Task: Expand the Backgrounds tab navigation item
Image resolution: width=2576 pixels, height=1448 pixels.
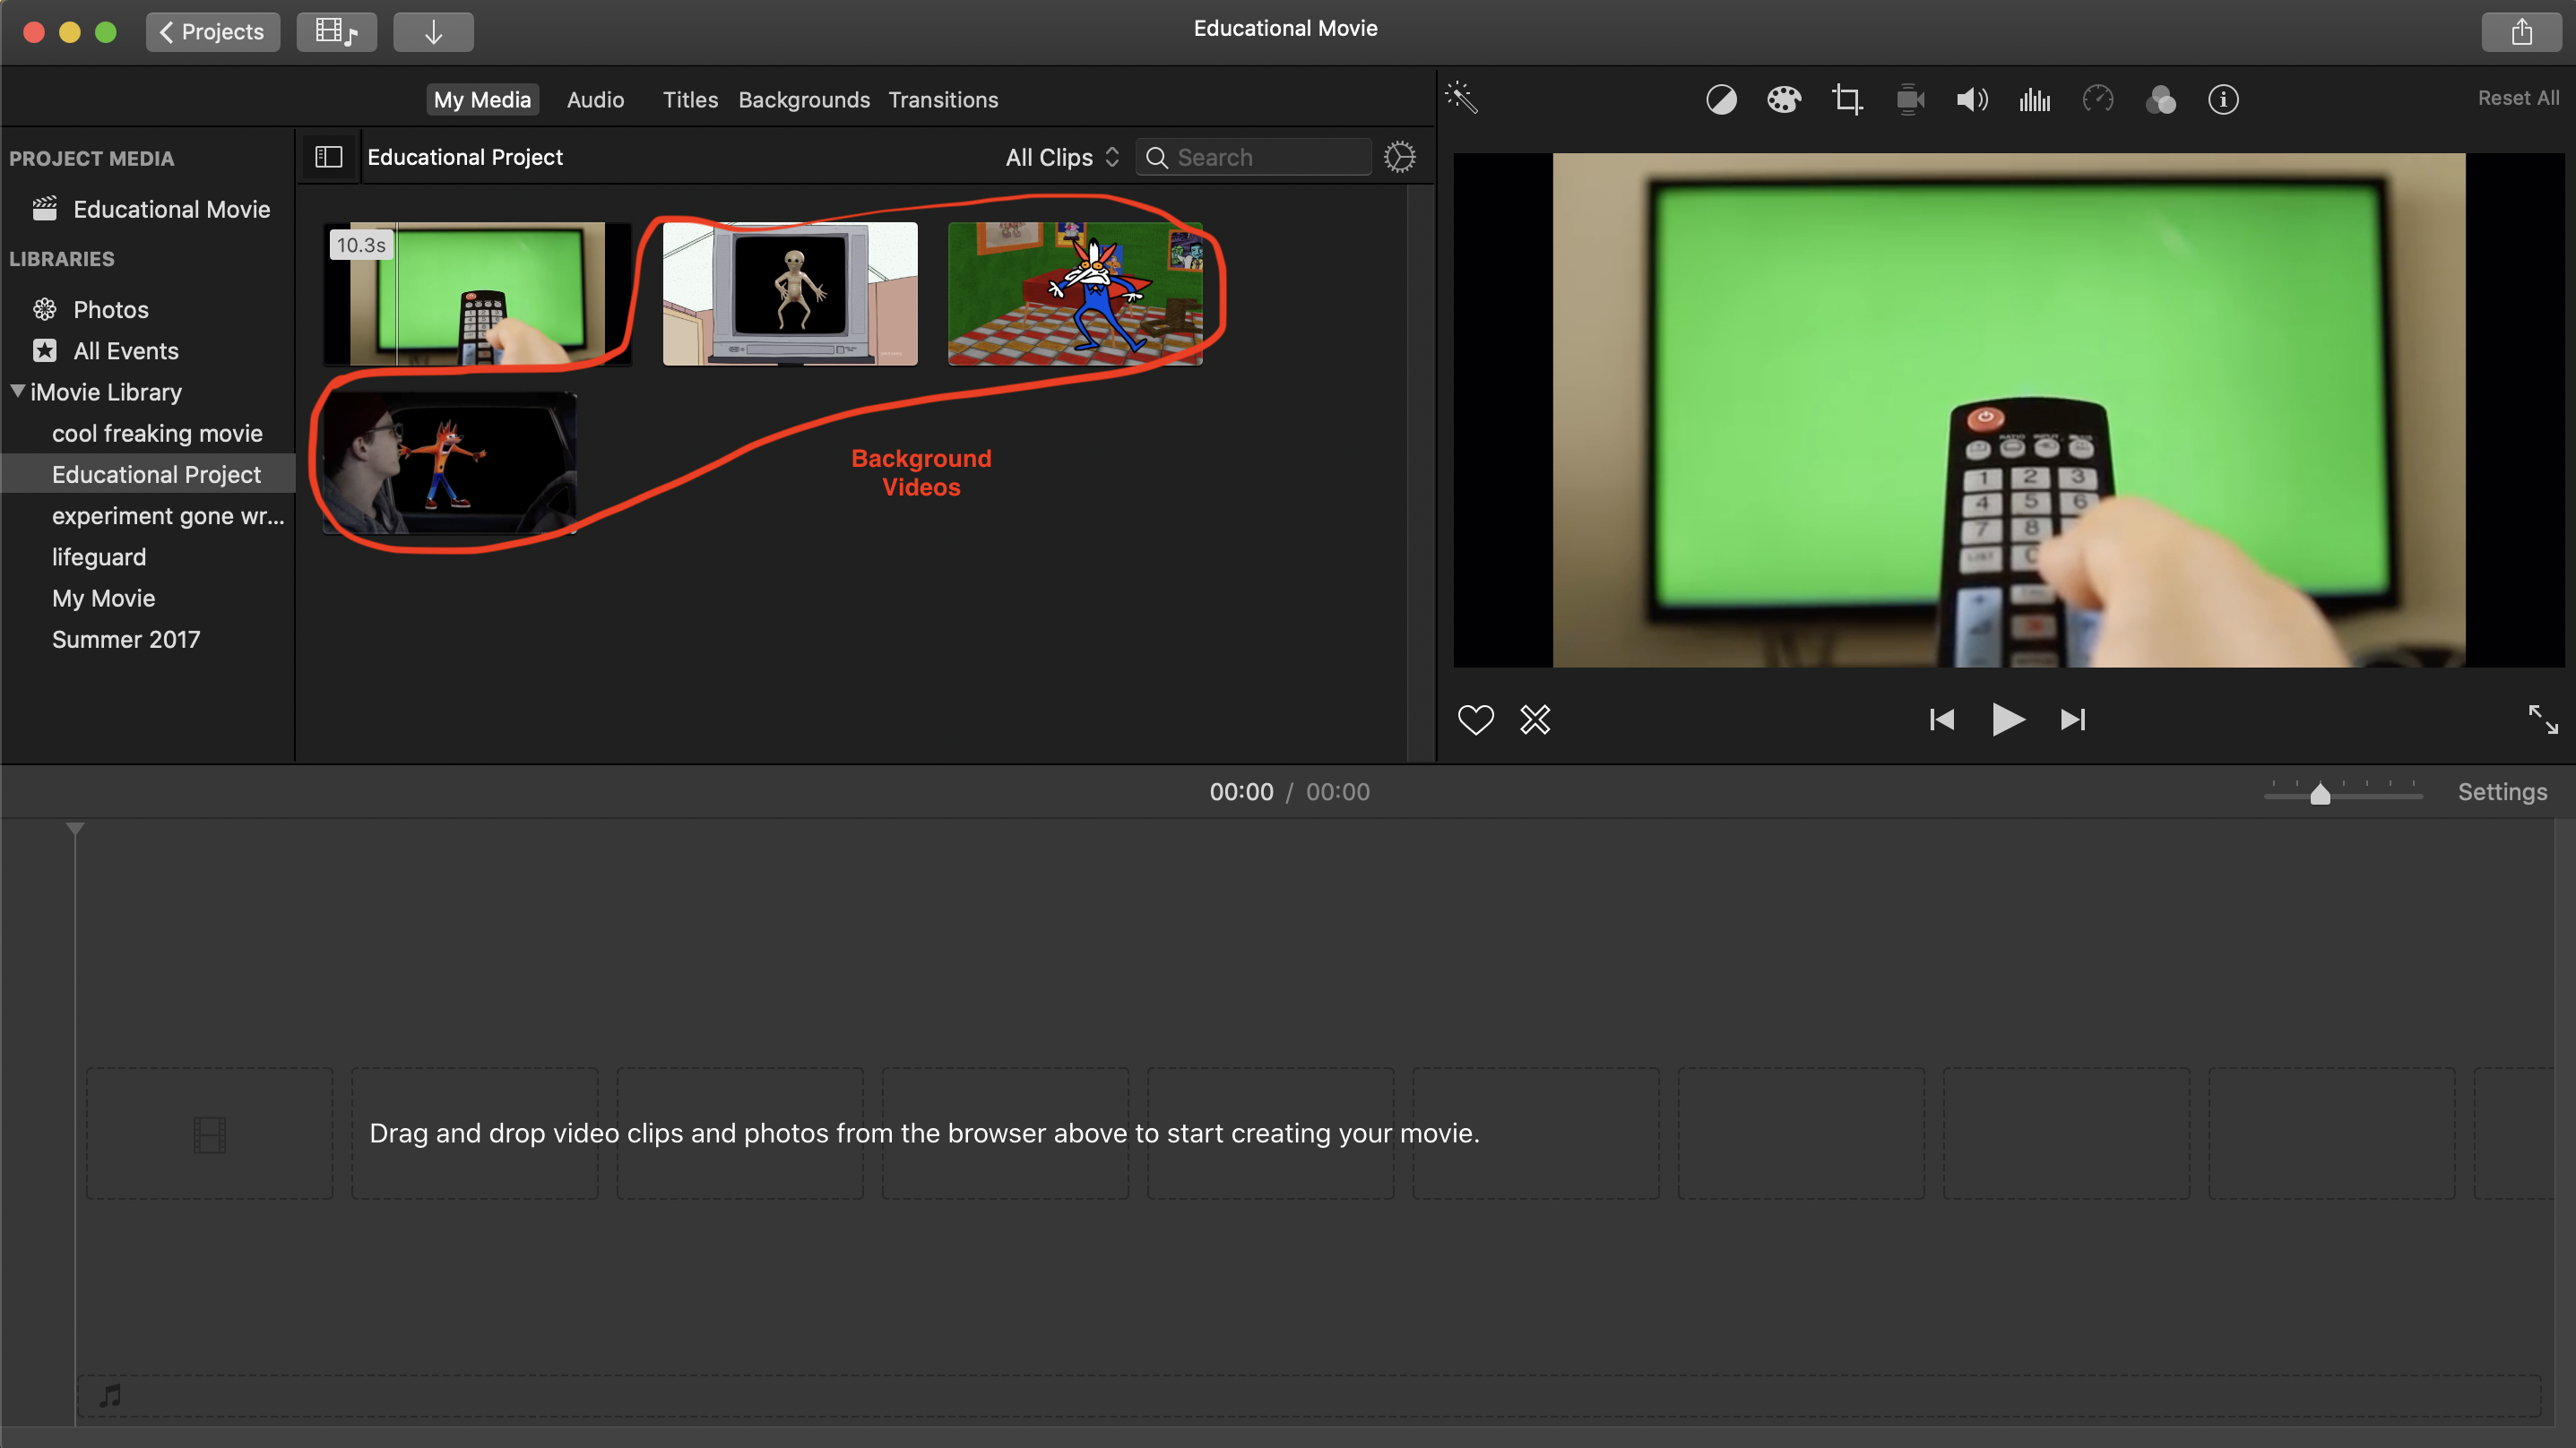Action: click(803, 99)
